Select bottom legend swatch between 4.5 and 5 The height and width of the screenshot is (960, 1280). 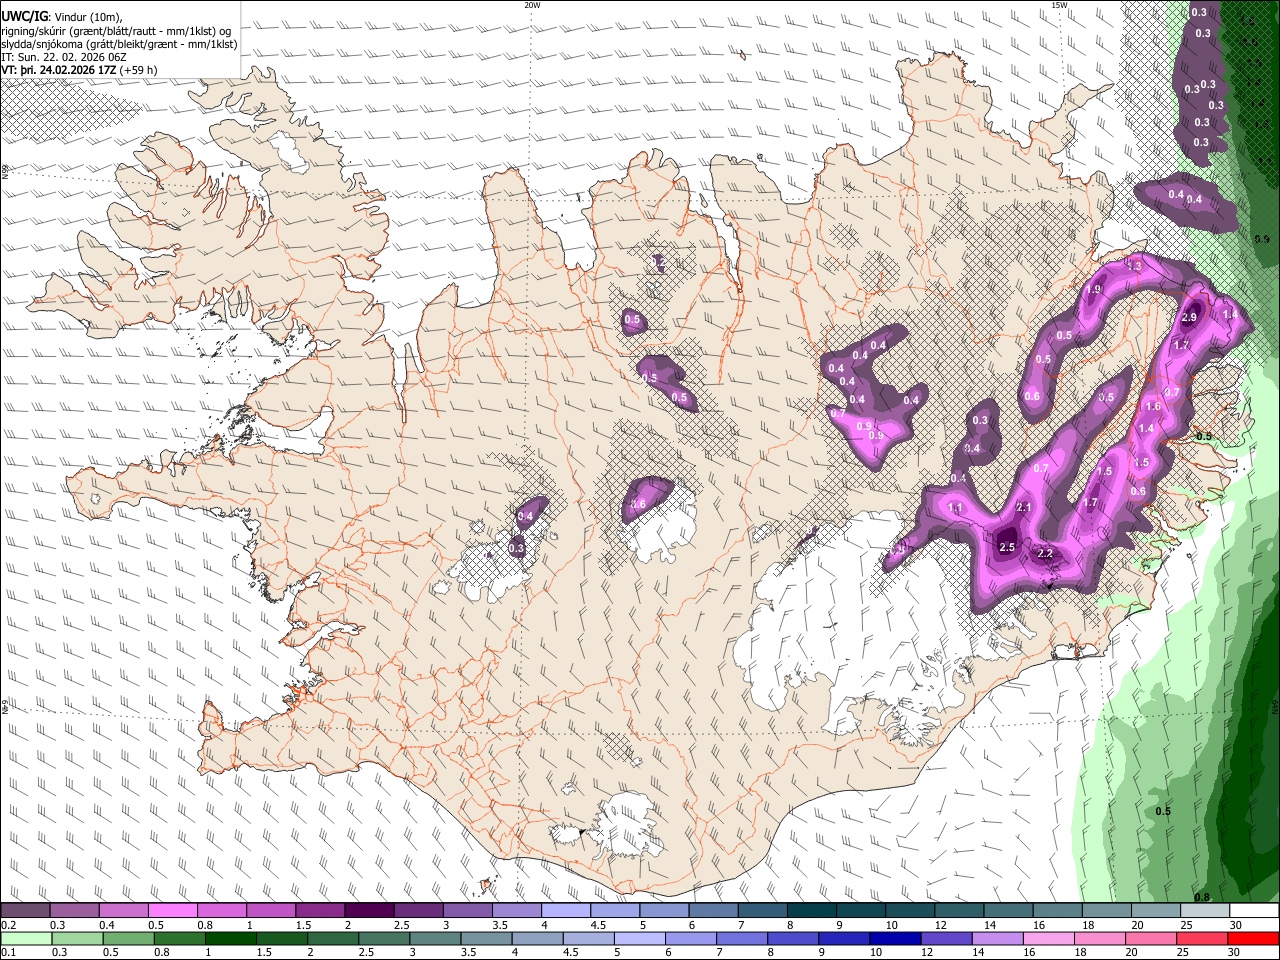(x=589, y=939)
